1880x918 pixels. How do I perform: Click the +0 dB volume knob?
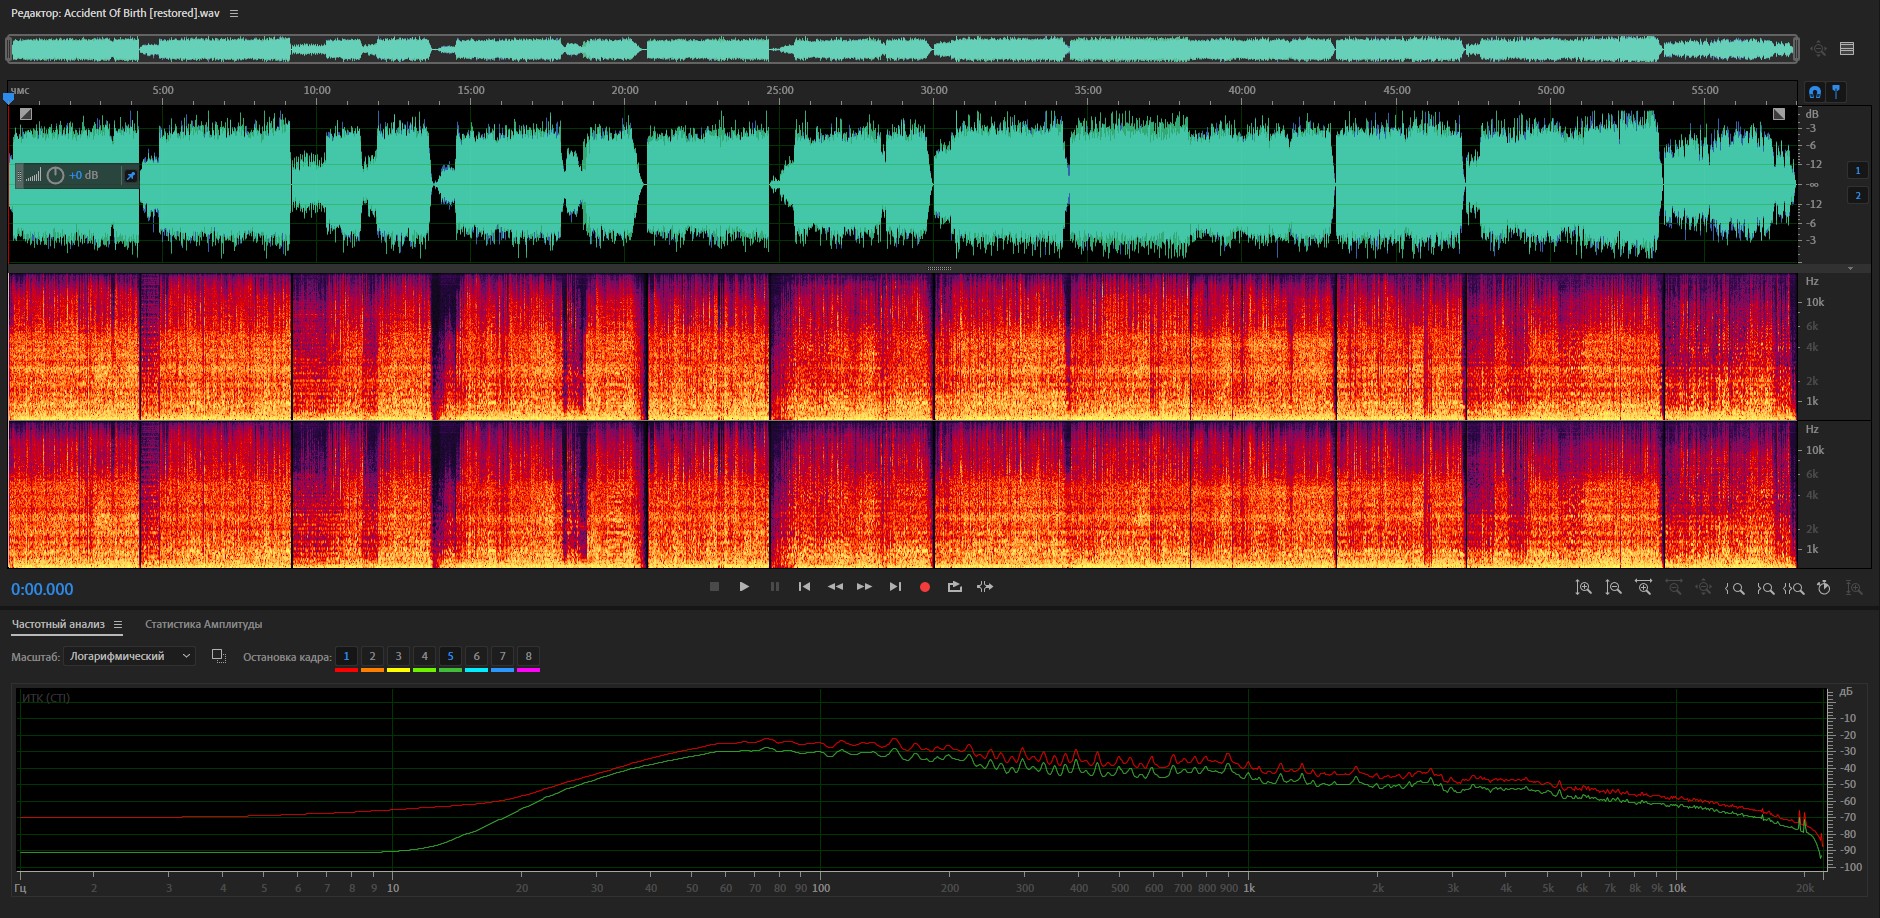click(56, 175)
